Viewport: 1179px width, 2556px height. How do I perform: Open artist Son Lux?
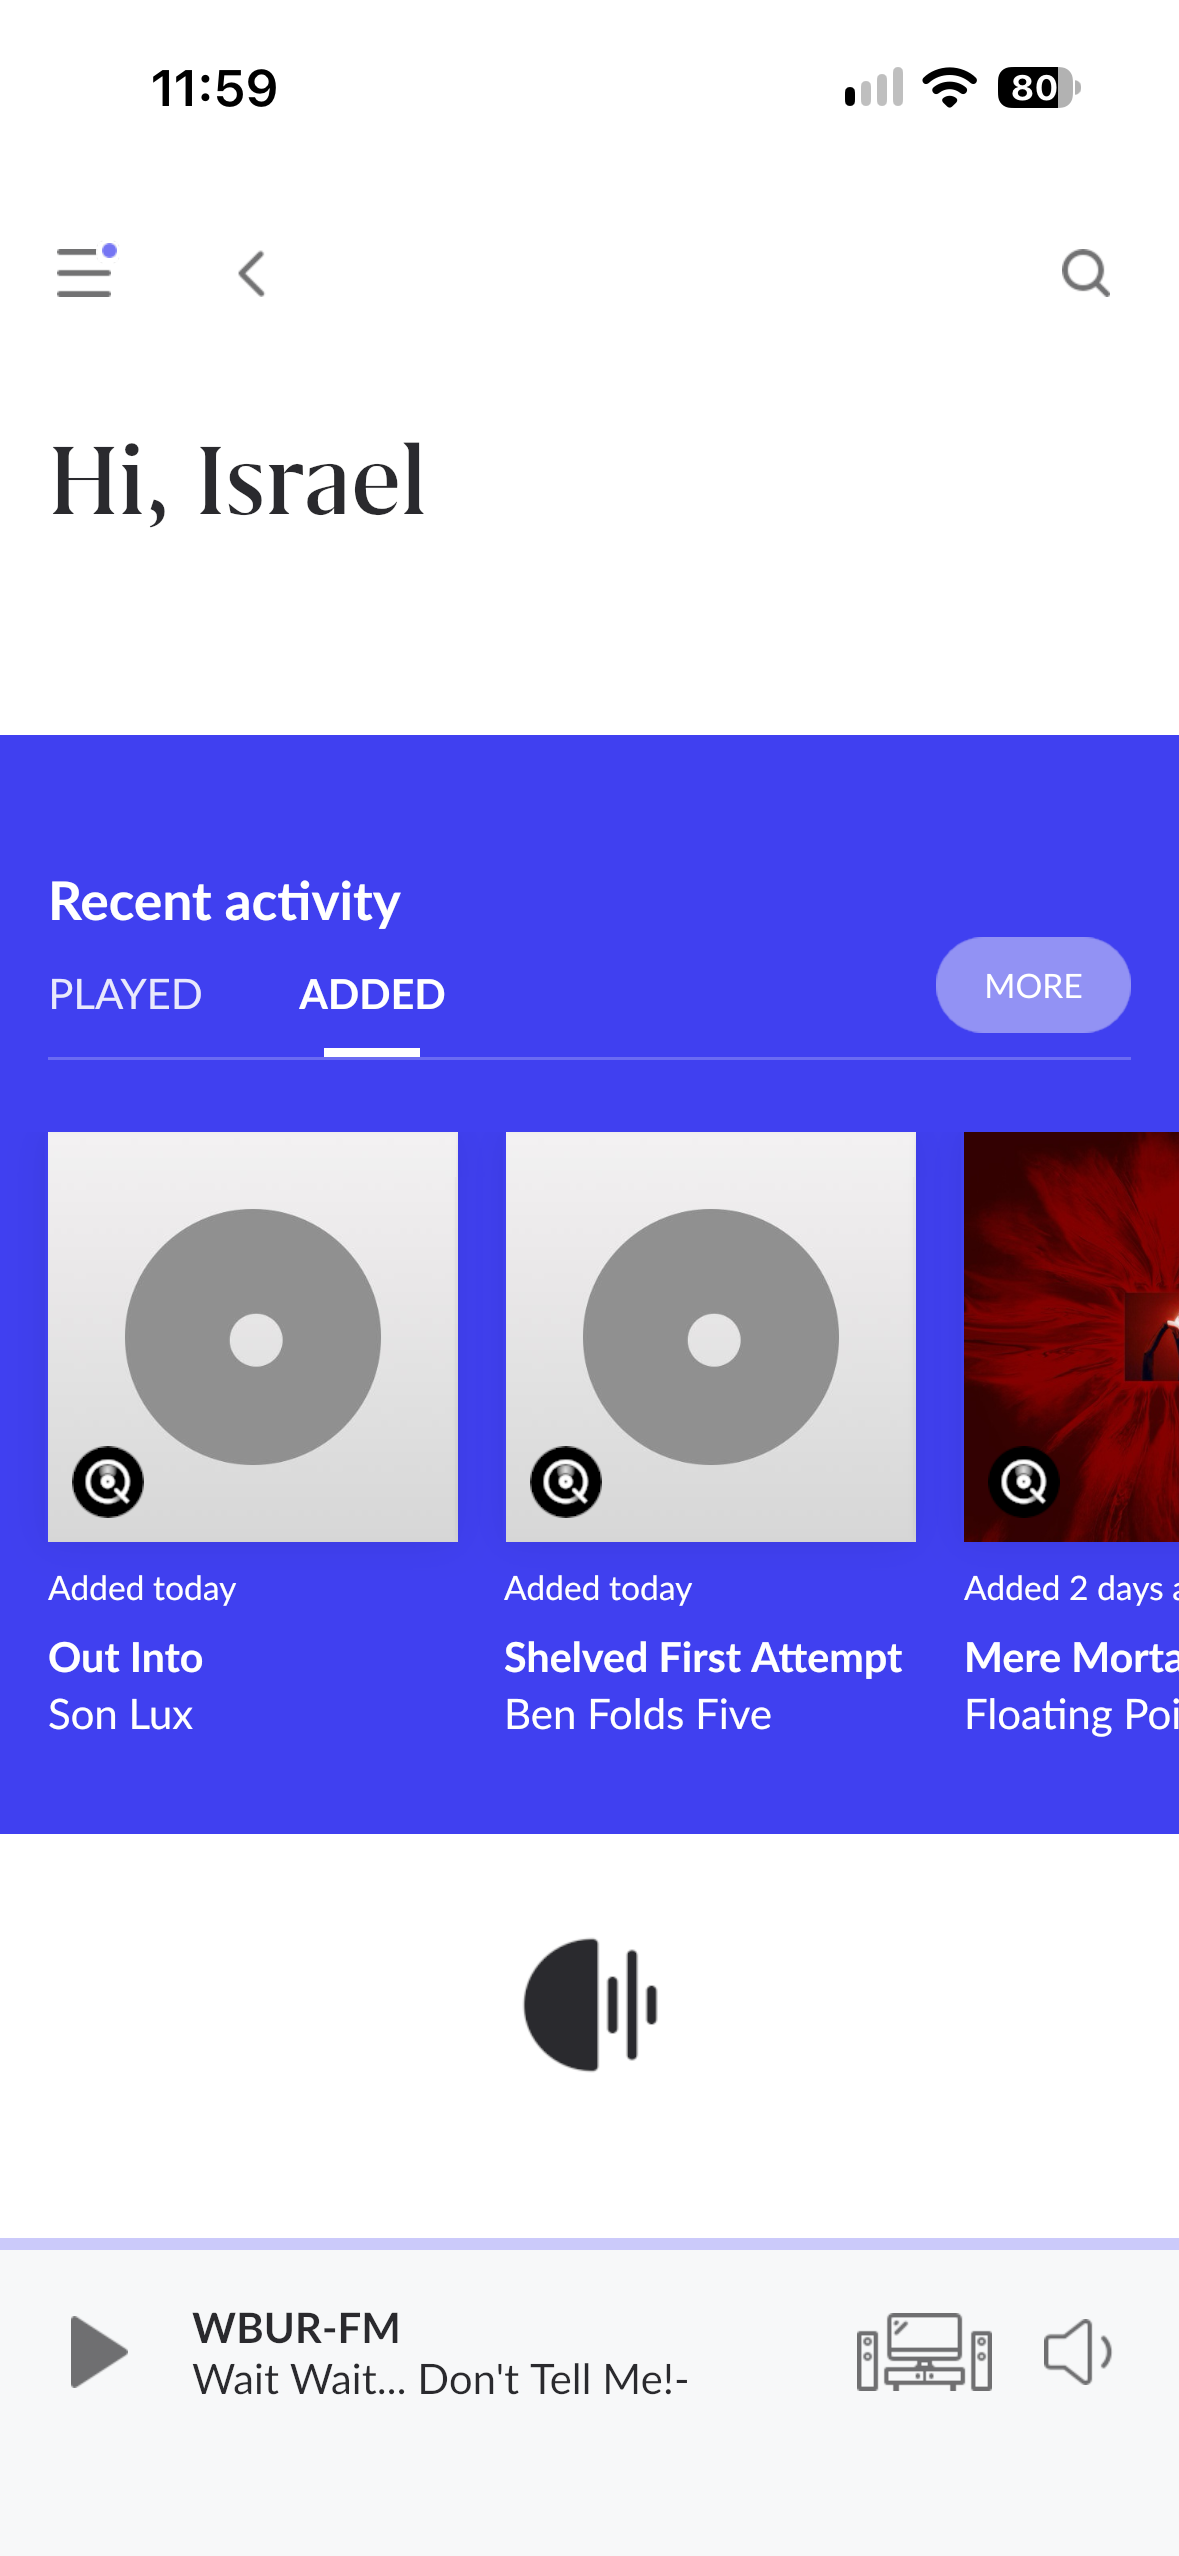pos(121,1715)
